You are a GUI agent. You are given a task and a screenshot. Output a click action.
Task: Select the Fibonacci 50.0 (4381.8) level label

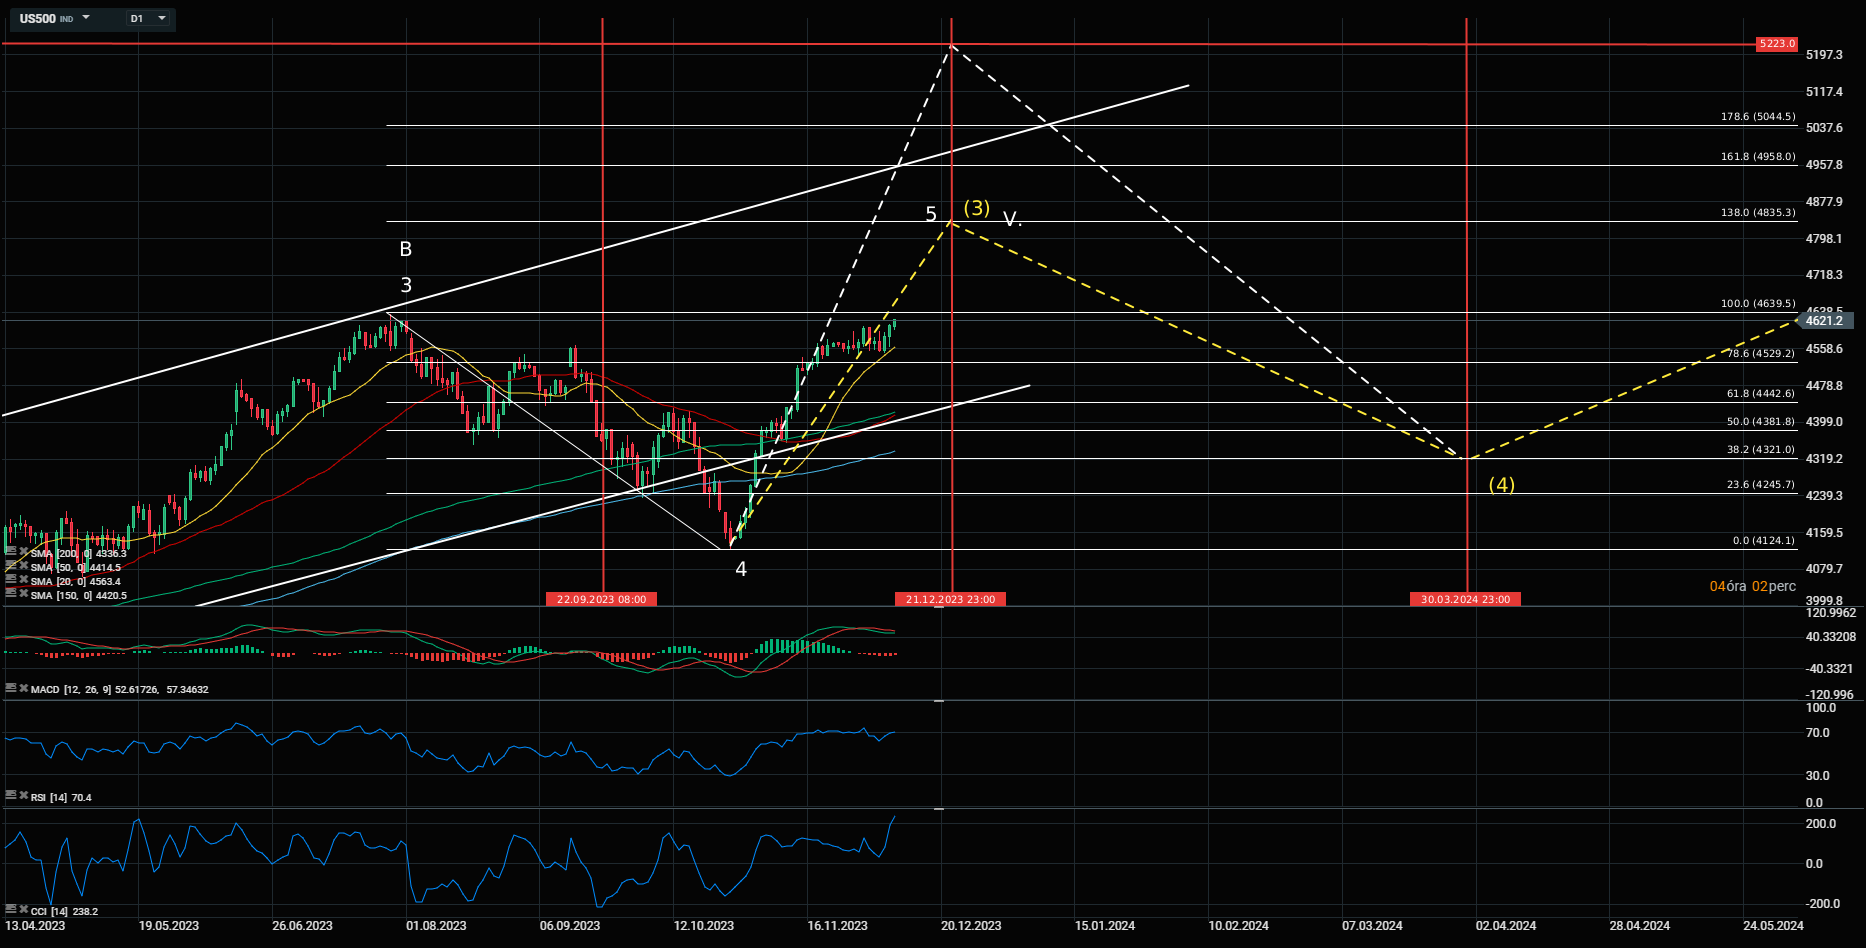[1761, 422]
